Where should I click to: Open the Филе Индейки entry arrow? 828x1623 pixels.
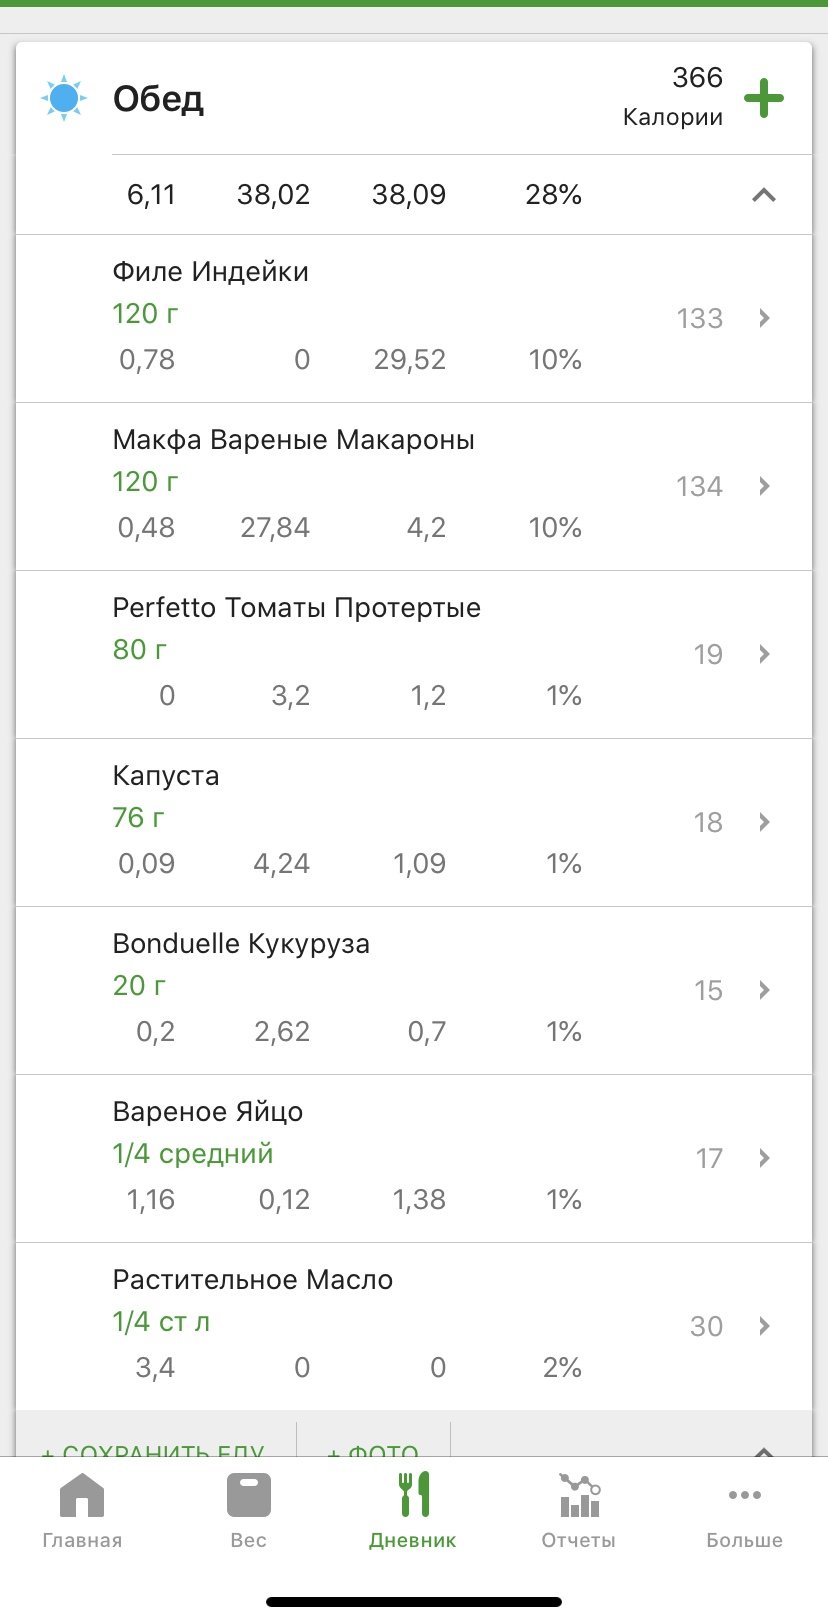764,318
